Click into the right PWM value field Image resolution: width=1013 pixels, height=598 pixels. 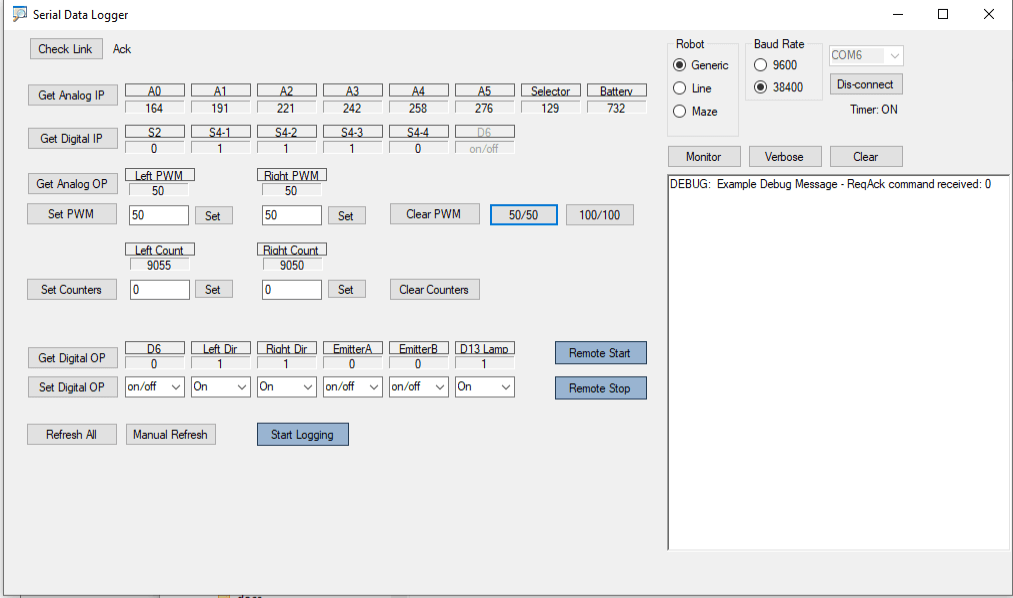click(291, 215)
